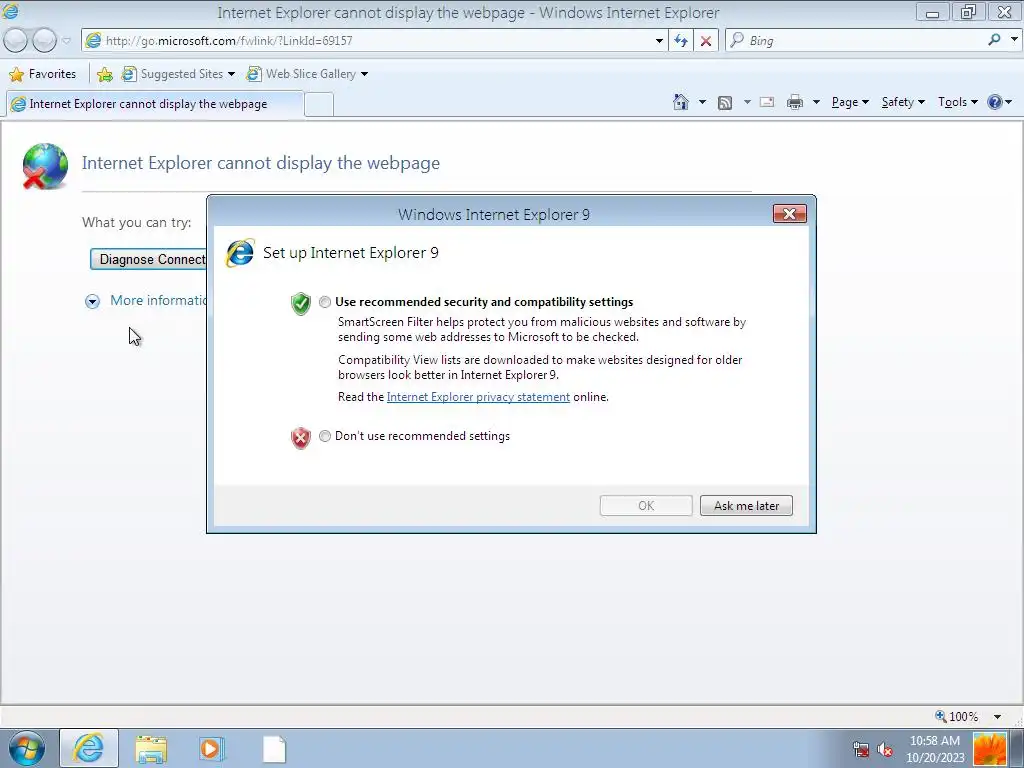Expand the More information section arrow
The image size is (1024, 768).
tap(92, 301)
